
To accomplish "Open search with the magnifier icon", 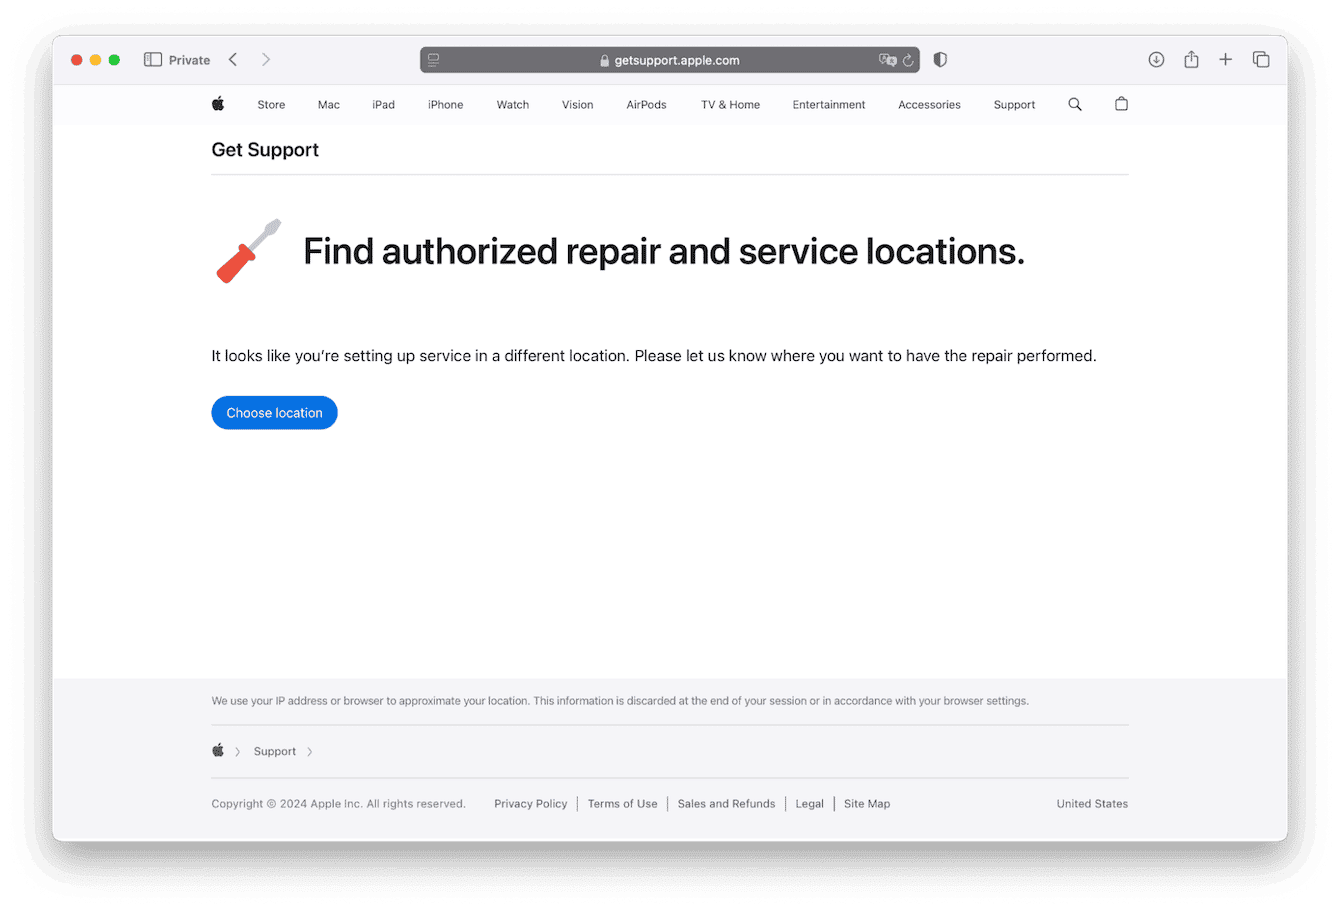I will pos(1075,104).
